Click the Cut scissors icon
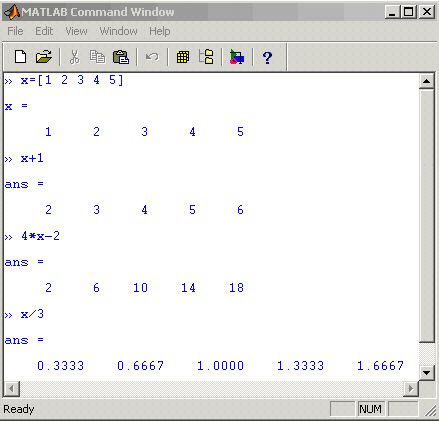This screenshot has height=421, width=439. tap(75, 57)
